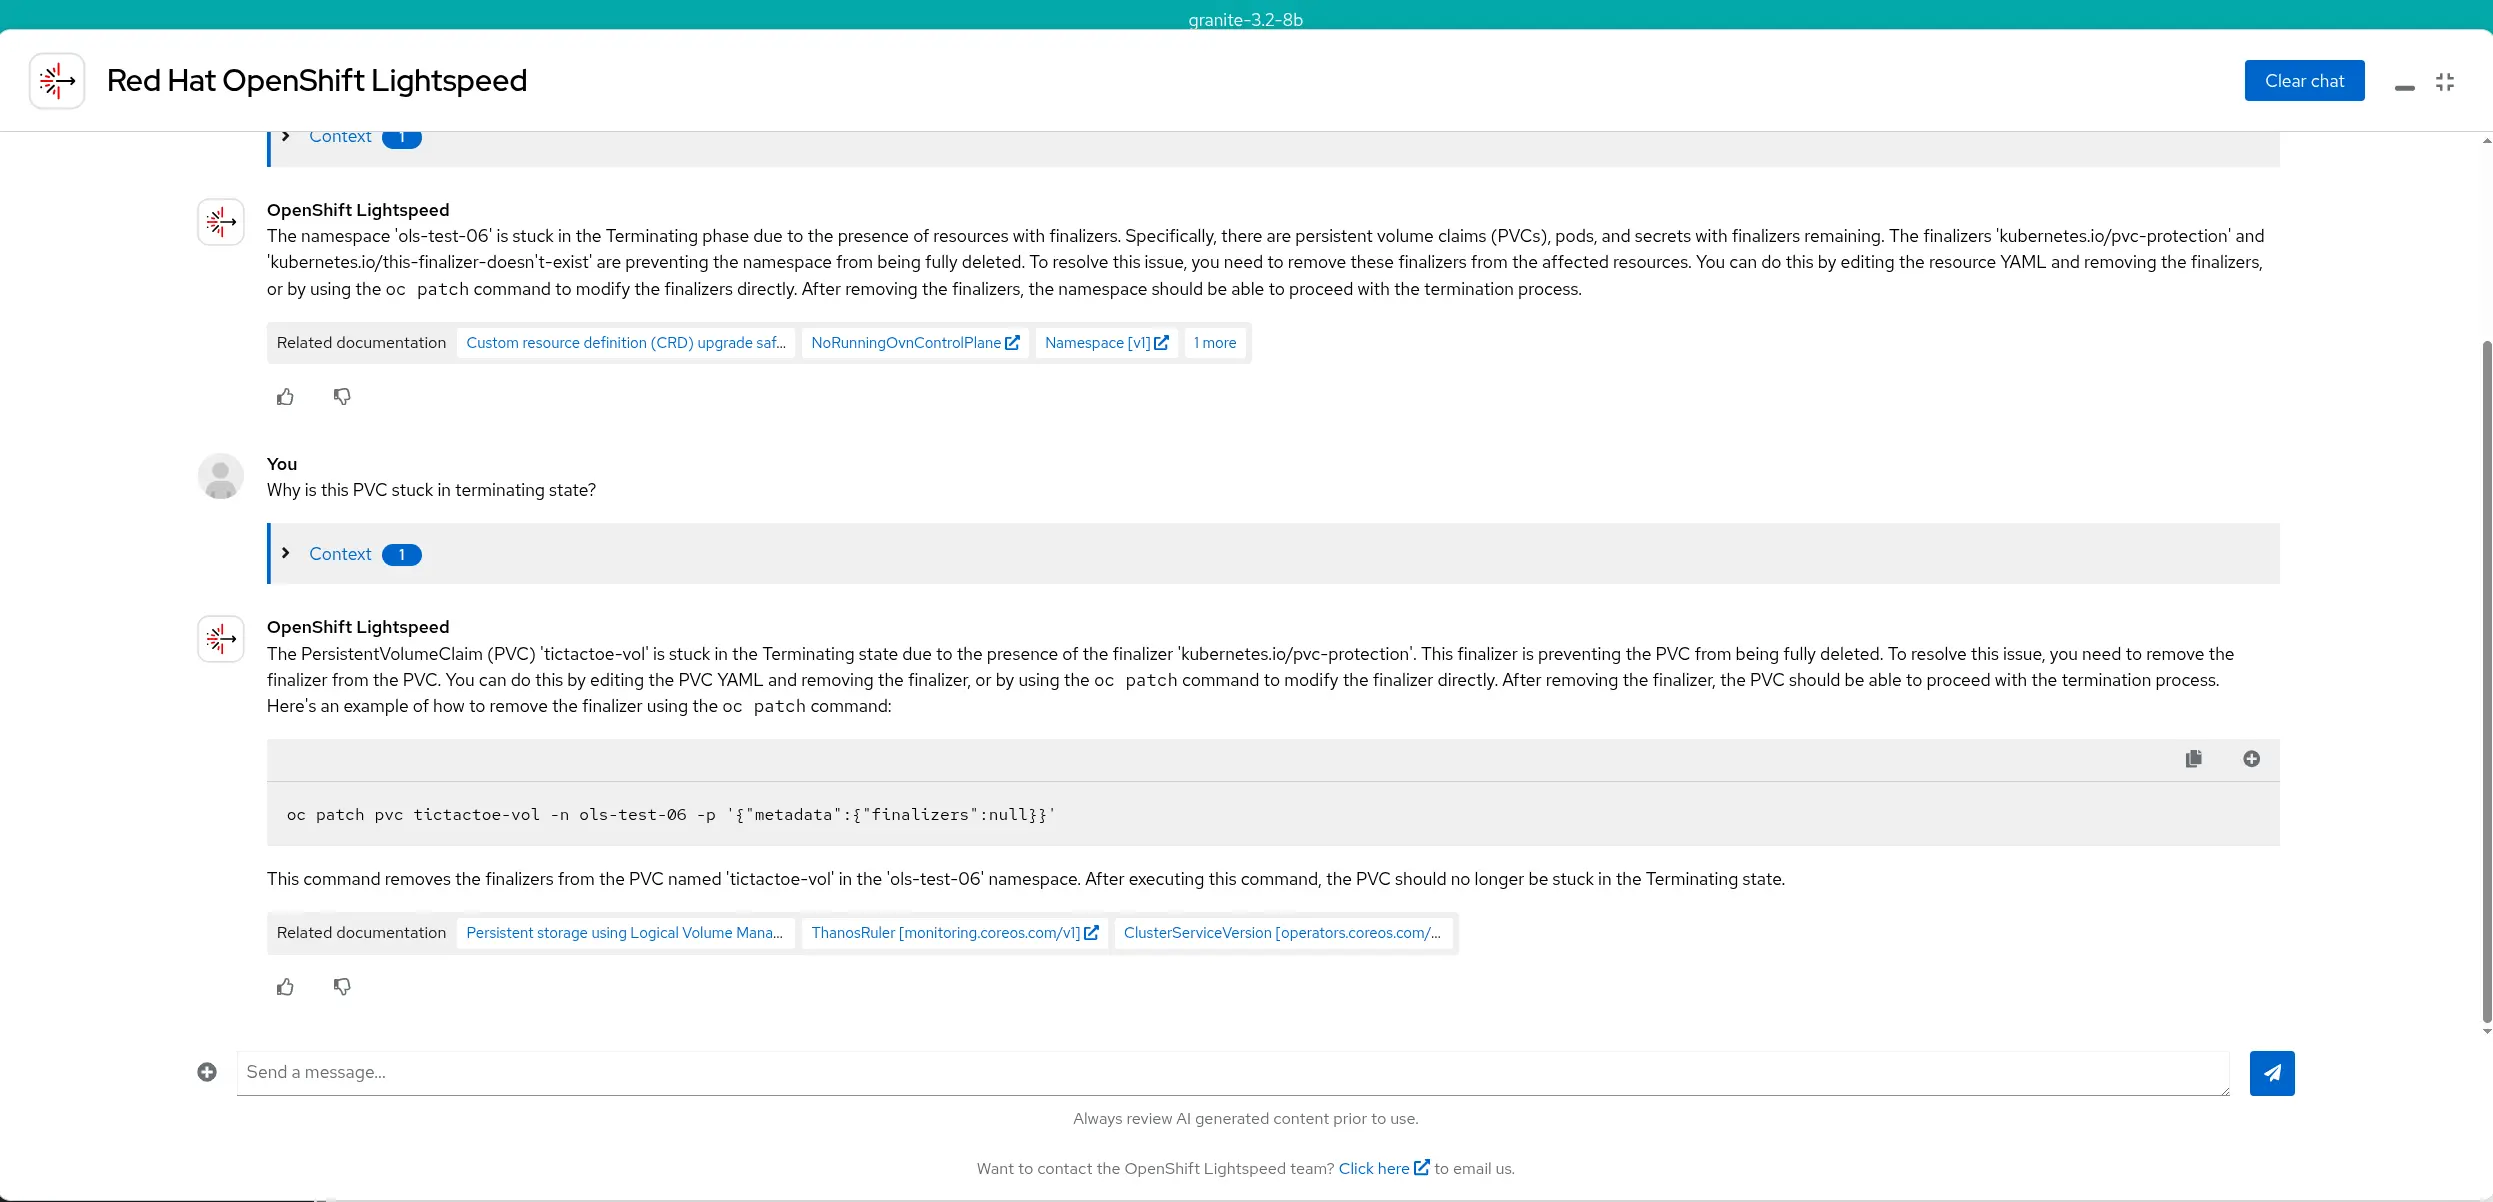
Task: Click the user avatar next to 'You'
Action: 221,477
